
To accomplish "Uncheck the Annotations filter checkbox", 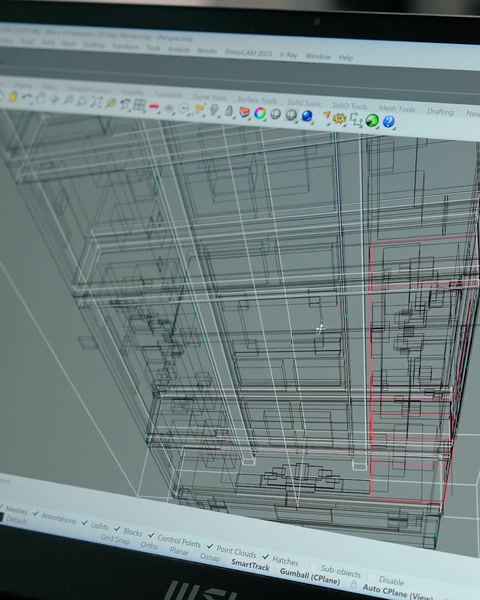I will 36,513.
